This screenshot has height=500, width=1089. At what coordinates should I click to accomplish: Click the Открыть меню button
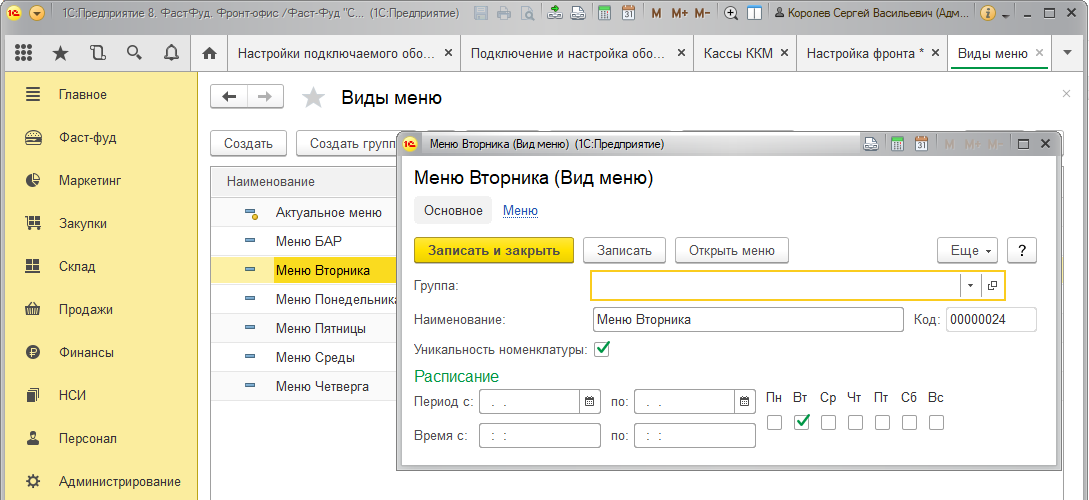pos(731,251)
